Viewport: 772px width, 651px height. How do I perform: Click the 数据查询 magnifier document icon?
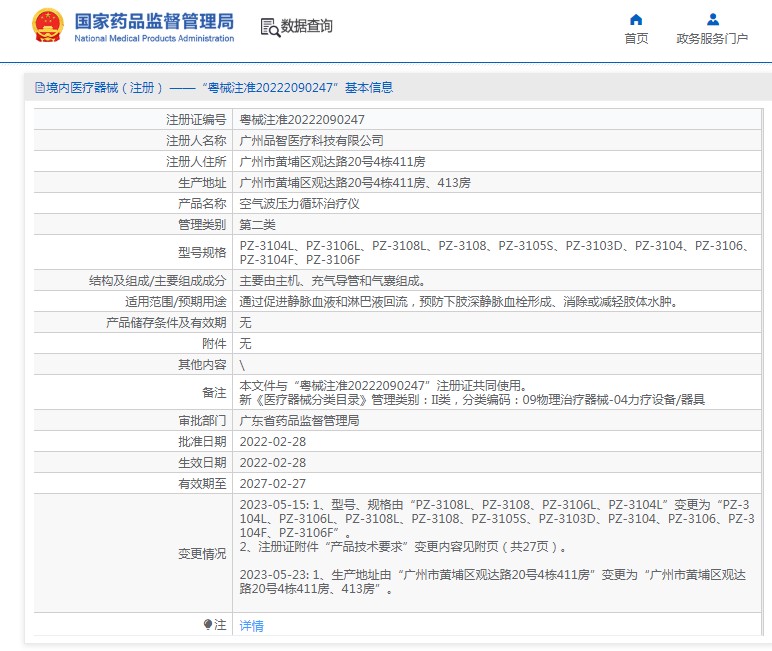click(x=269, y=27)
